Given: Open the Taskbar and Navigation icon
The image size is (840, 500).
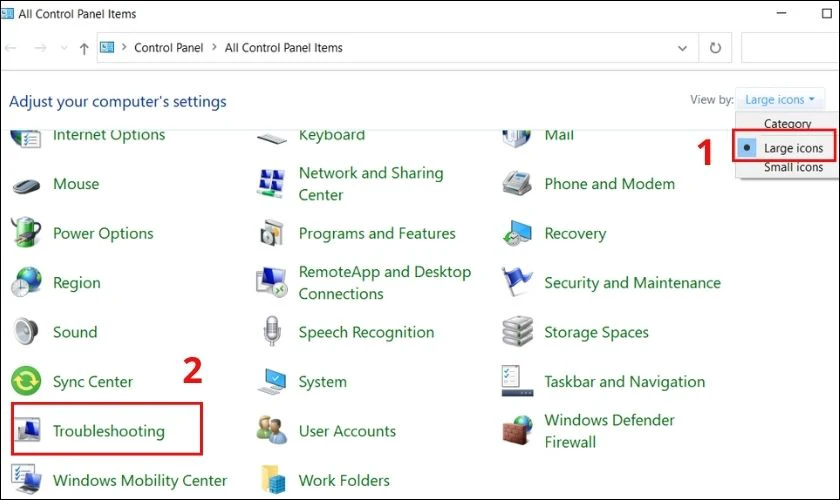Looking at the screenshot, I should tap(517, 381).
